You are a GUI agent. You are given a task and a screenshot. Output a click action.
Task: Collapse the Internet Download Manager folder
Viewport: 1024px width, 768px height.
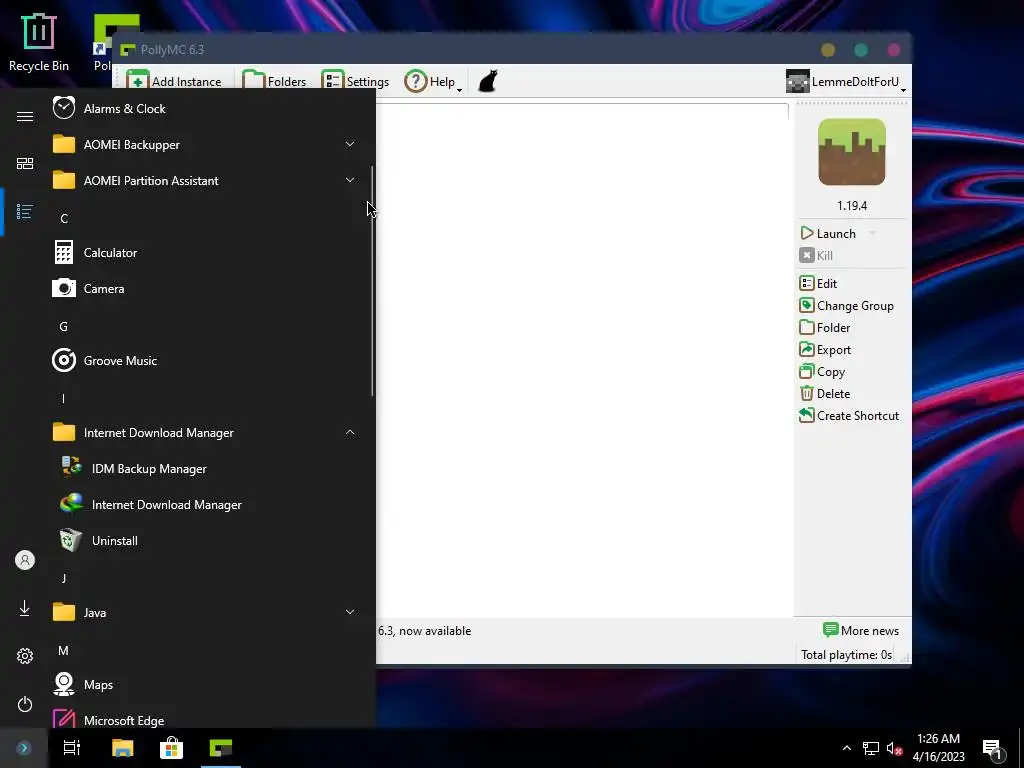tap(206, 432)
